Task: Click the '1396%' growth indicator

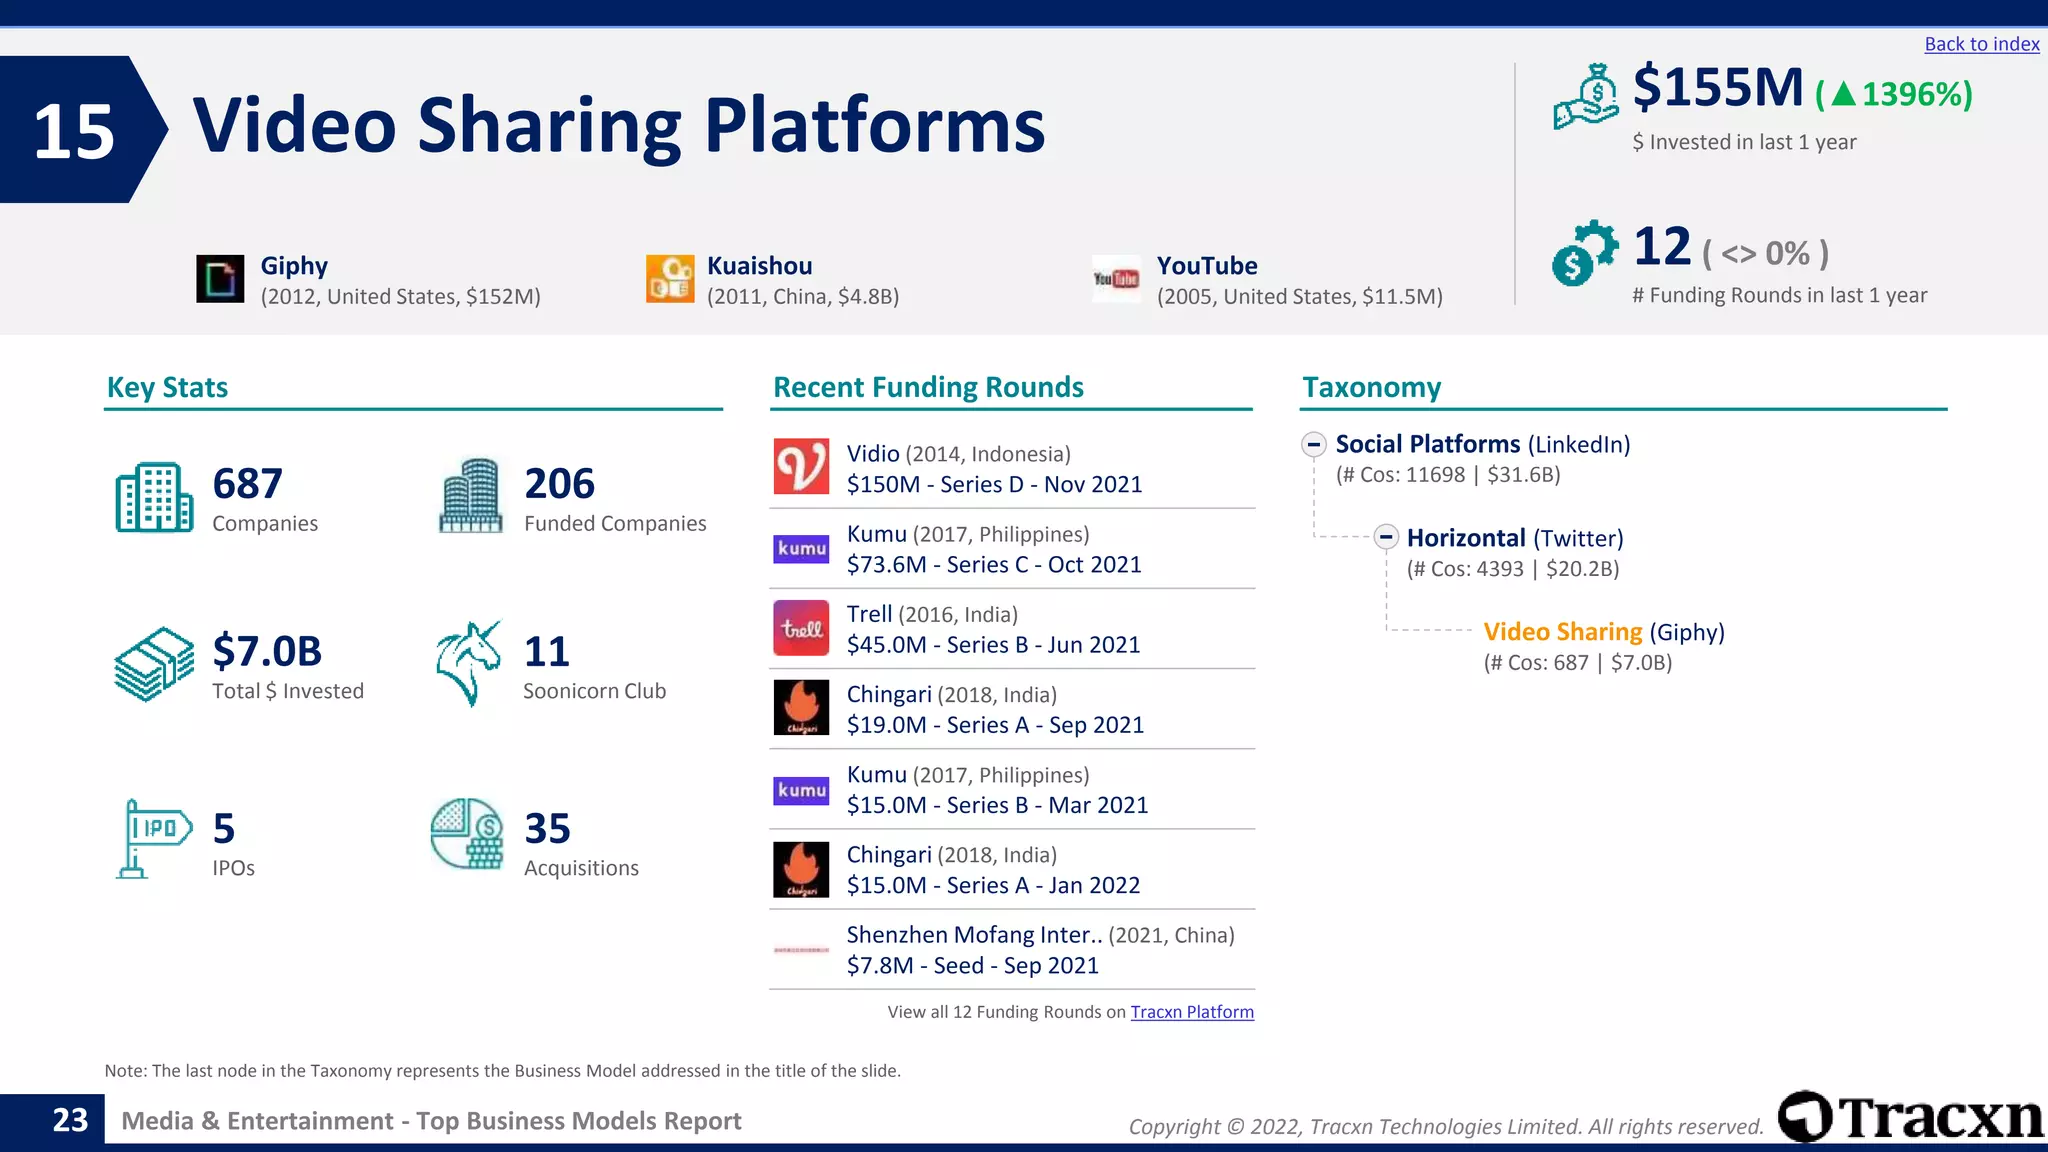Action: 1894,94
